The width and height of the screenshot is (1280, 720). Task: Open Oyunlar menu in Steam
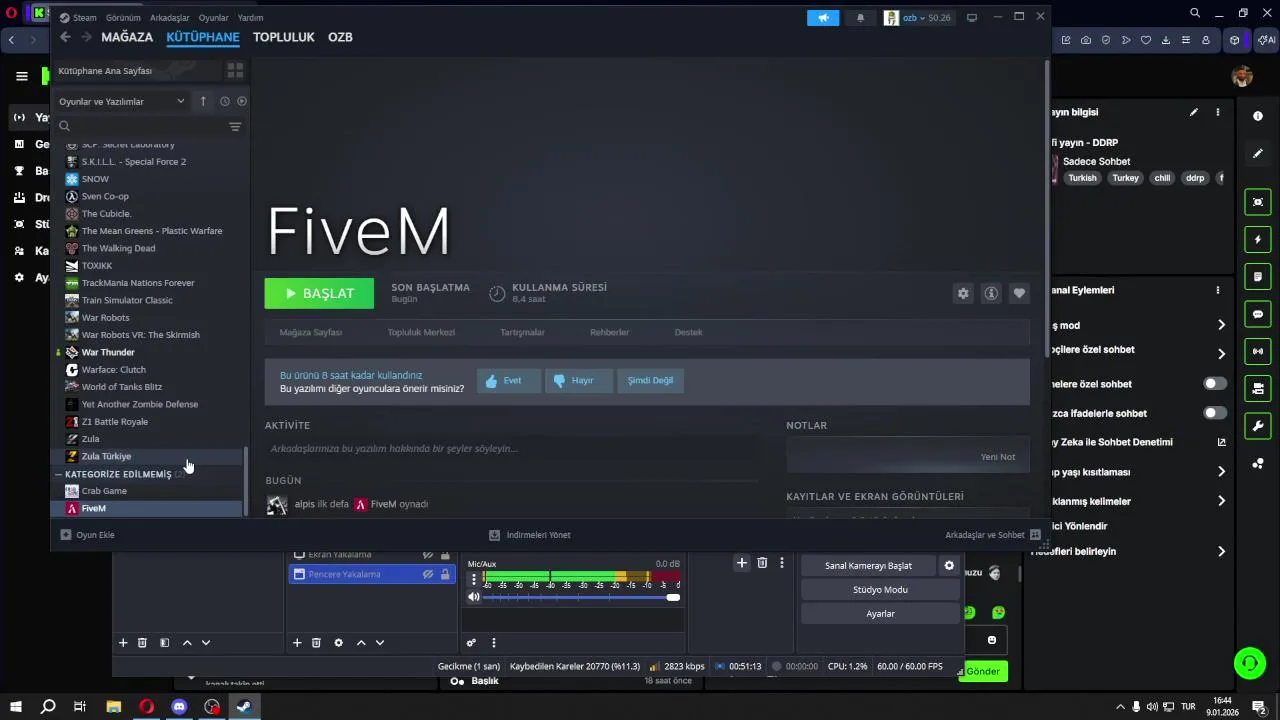point(214,18)
